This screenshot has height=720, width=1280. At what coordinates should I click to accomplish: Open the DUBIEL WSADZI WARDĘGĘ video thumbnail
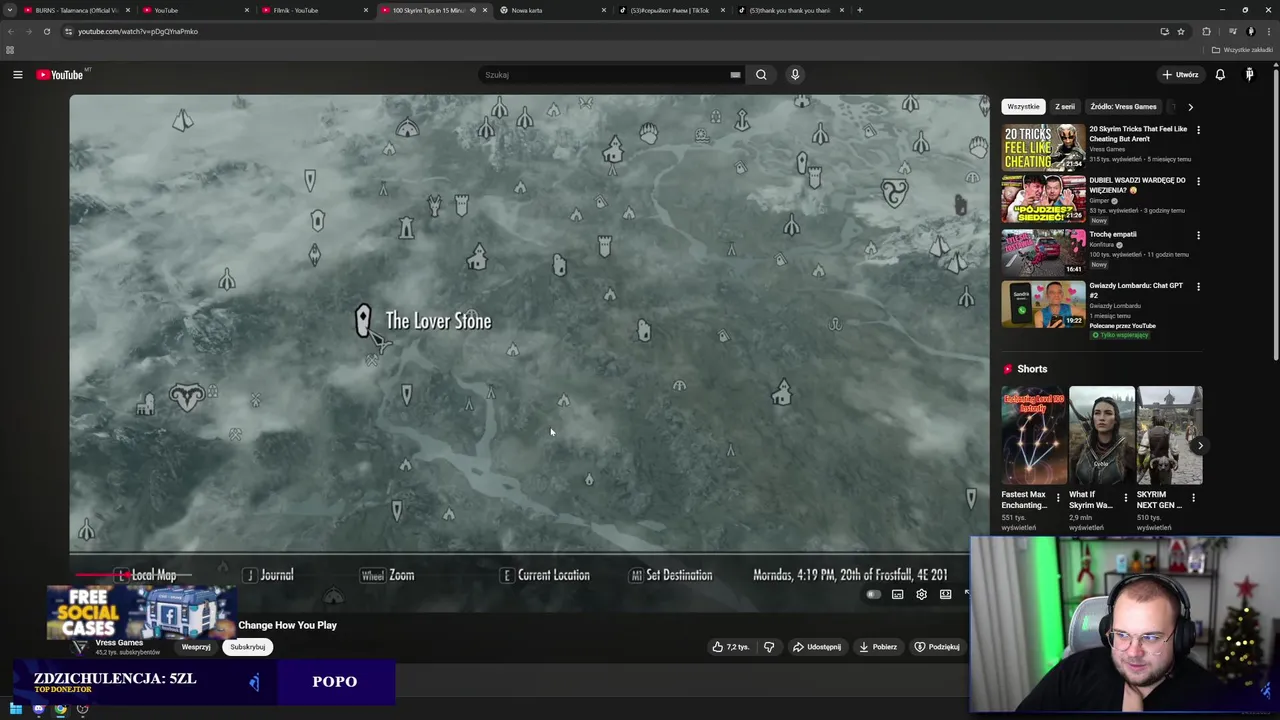pos(1043,199)
